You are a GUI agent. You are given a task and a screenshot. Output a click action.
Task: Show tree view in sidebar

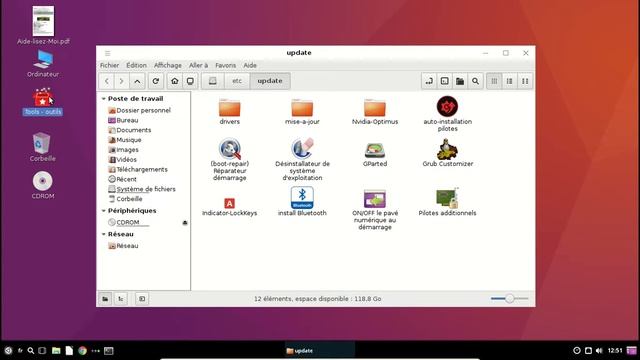click(121, 299)
